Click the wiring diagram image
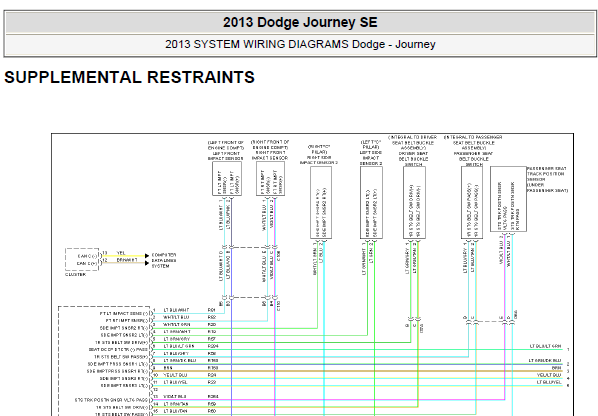This screenshot has width=598, height=416. coord(312,275)
